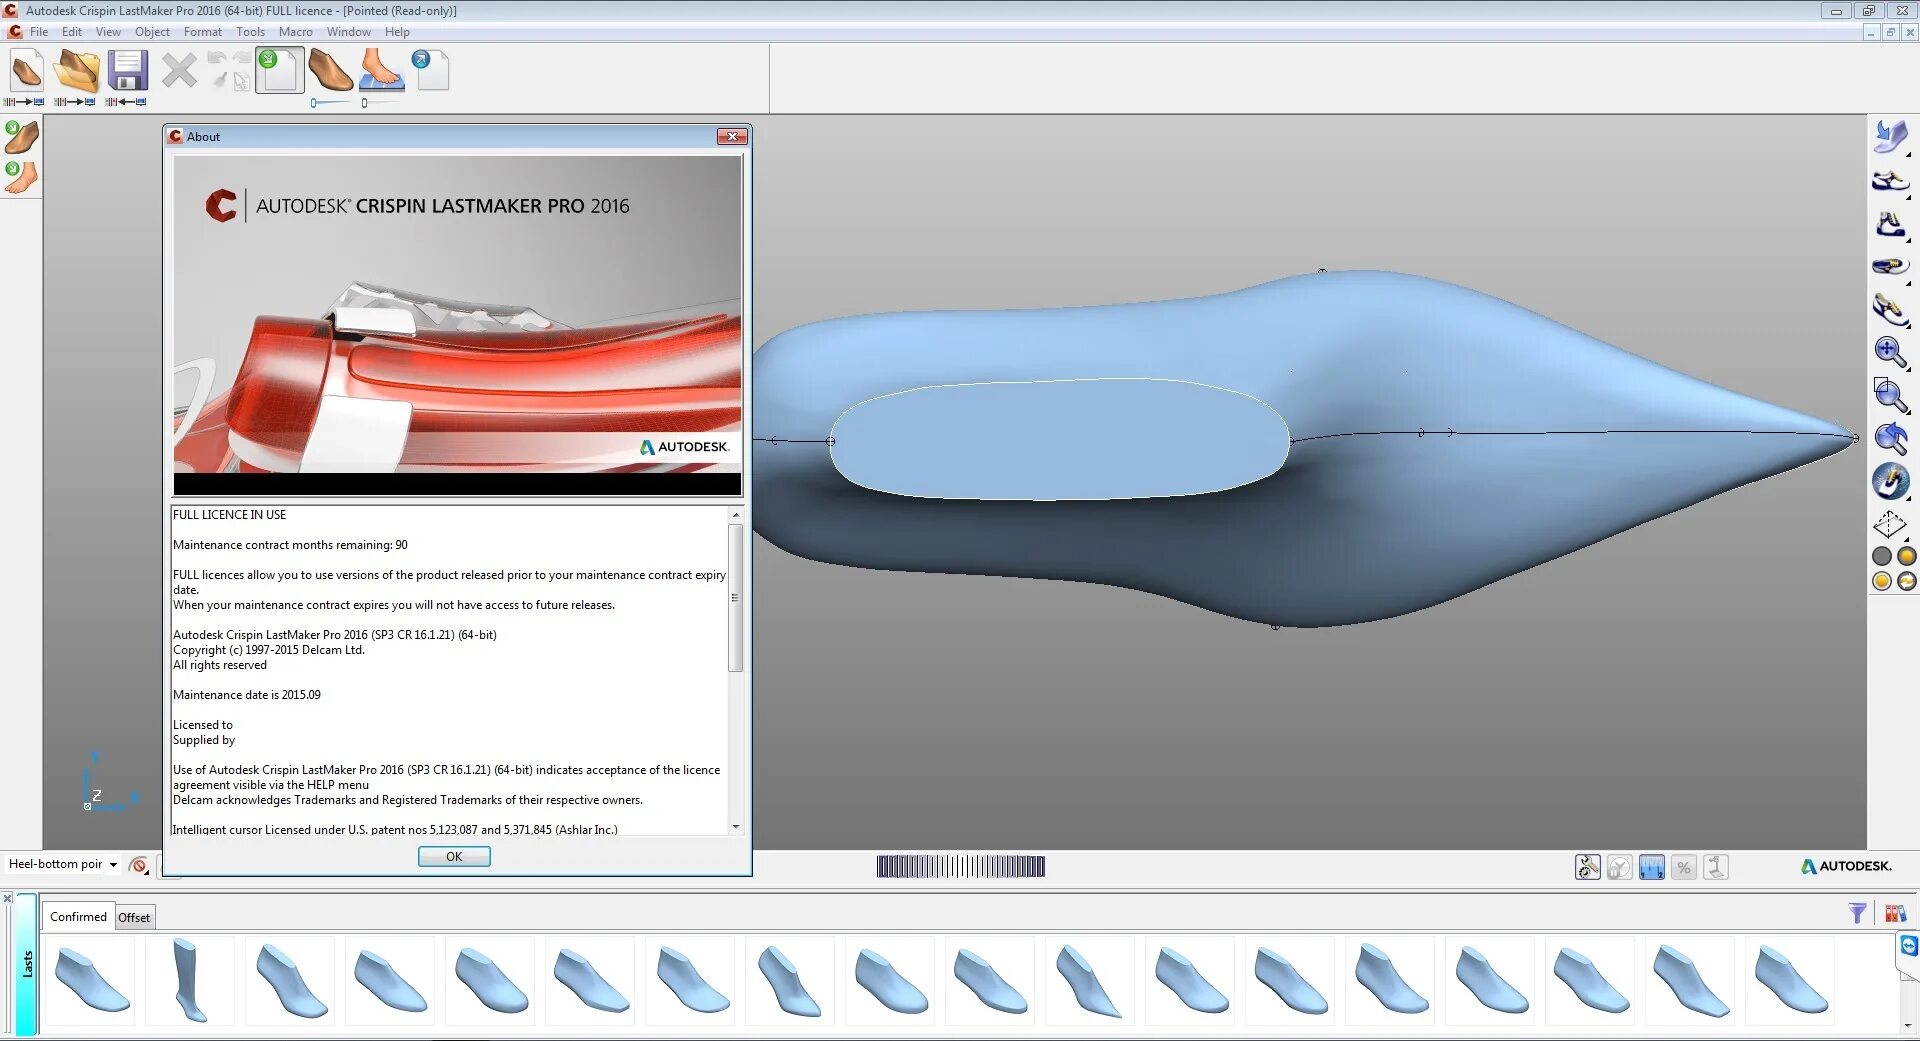Screen dimensions: 1920x1041
Task: Switch to the Confirmed tab
Action: click(x=78, y=916)
